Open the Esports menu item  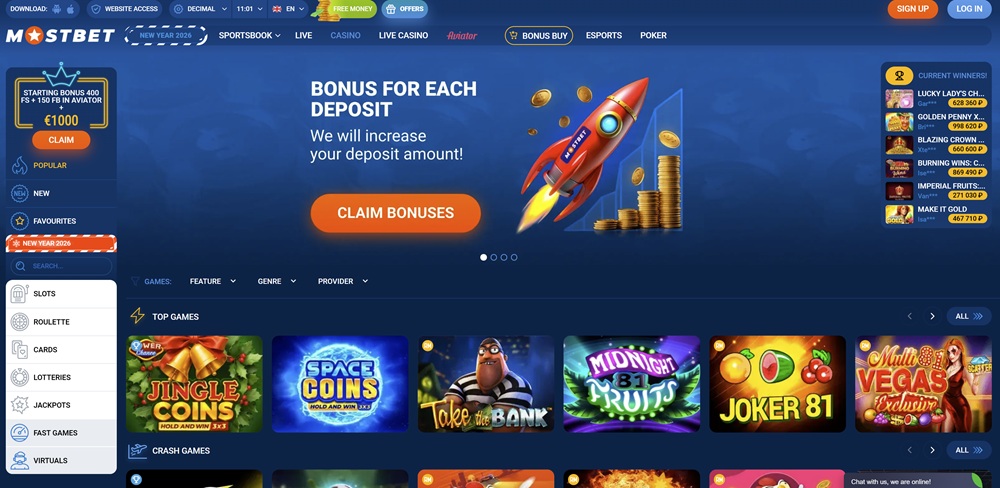pos(604,36)
